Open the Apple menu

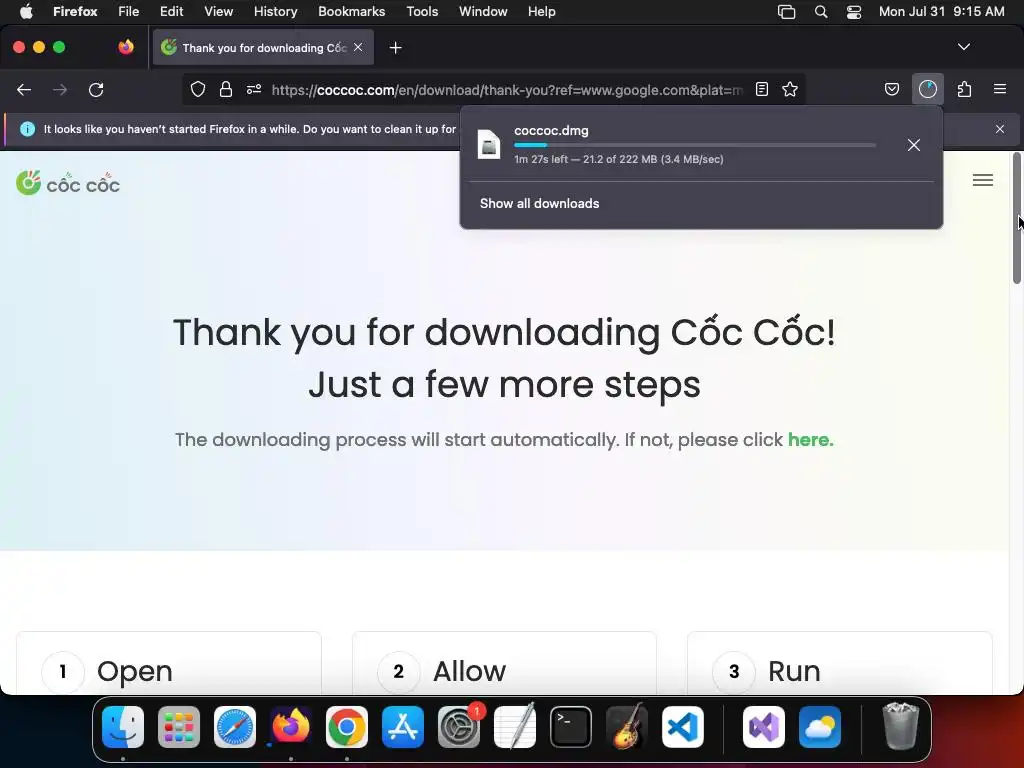26,11
